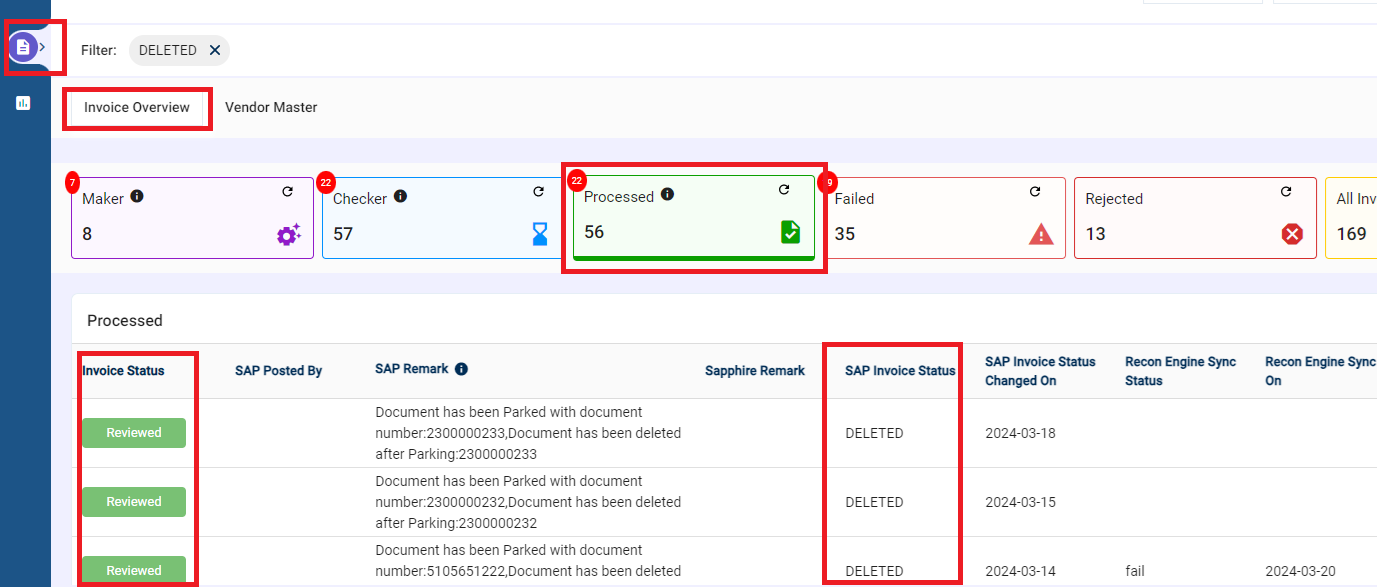Click the red badge 7 on Maker card

point(72,182)
